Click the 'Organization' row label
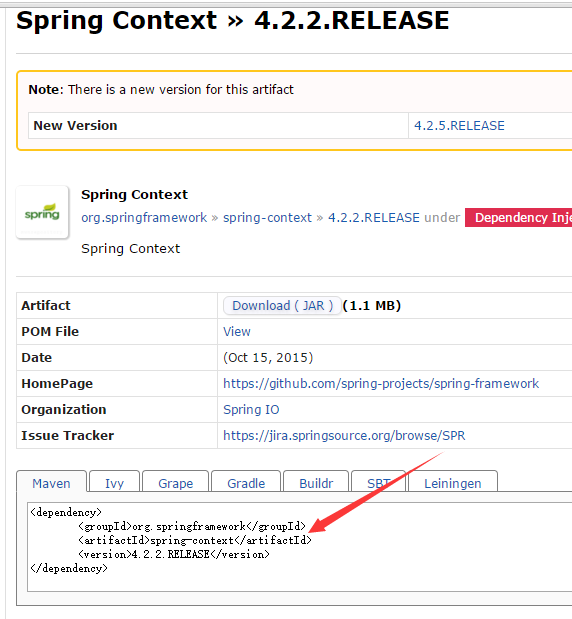The width and height of the screenshot is (572, 619). click(x=64, y=410)
